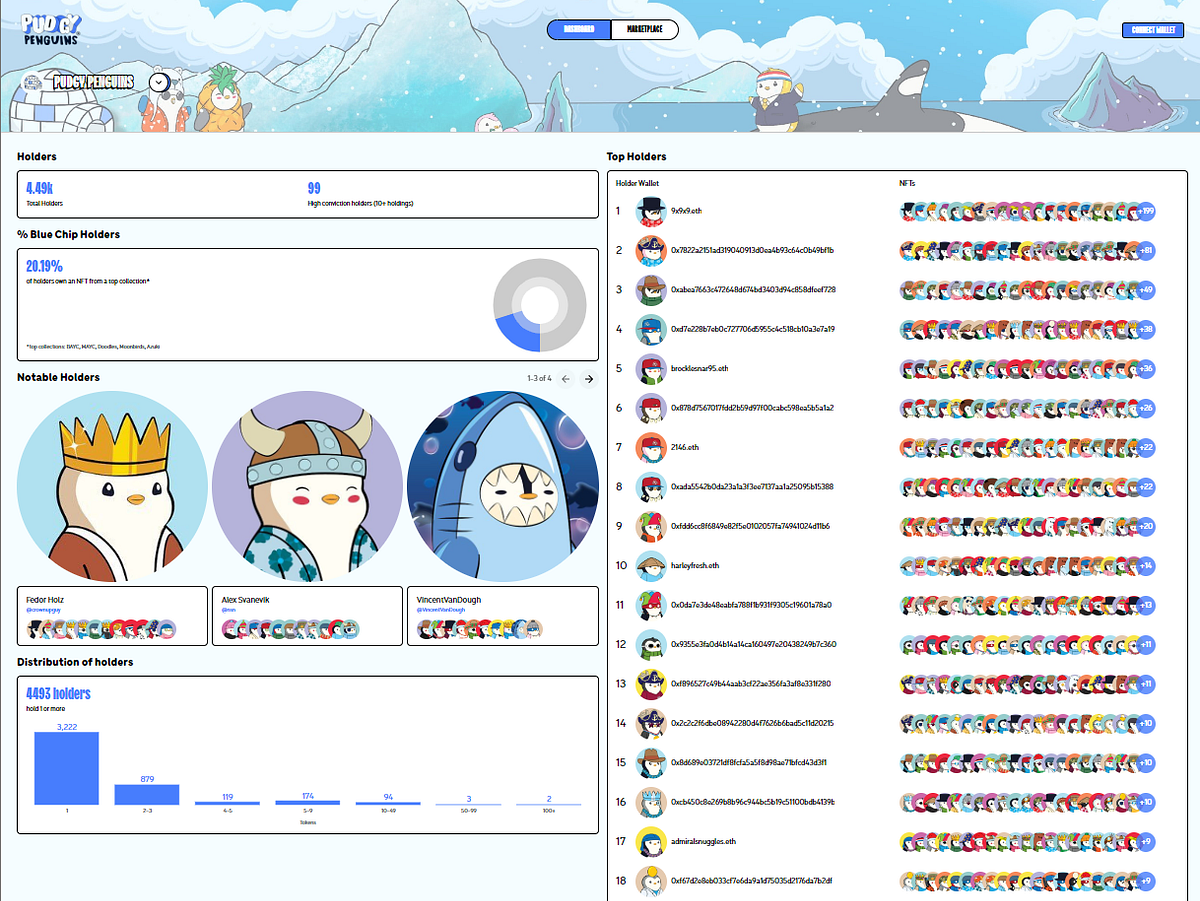Click avatar for wallet 0x0da7e3de48
Screen dimensions: 1200x901
click(651, 605)
